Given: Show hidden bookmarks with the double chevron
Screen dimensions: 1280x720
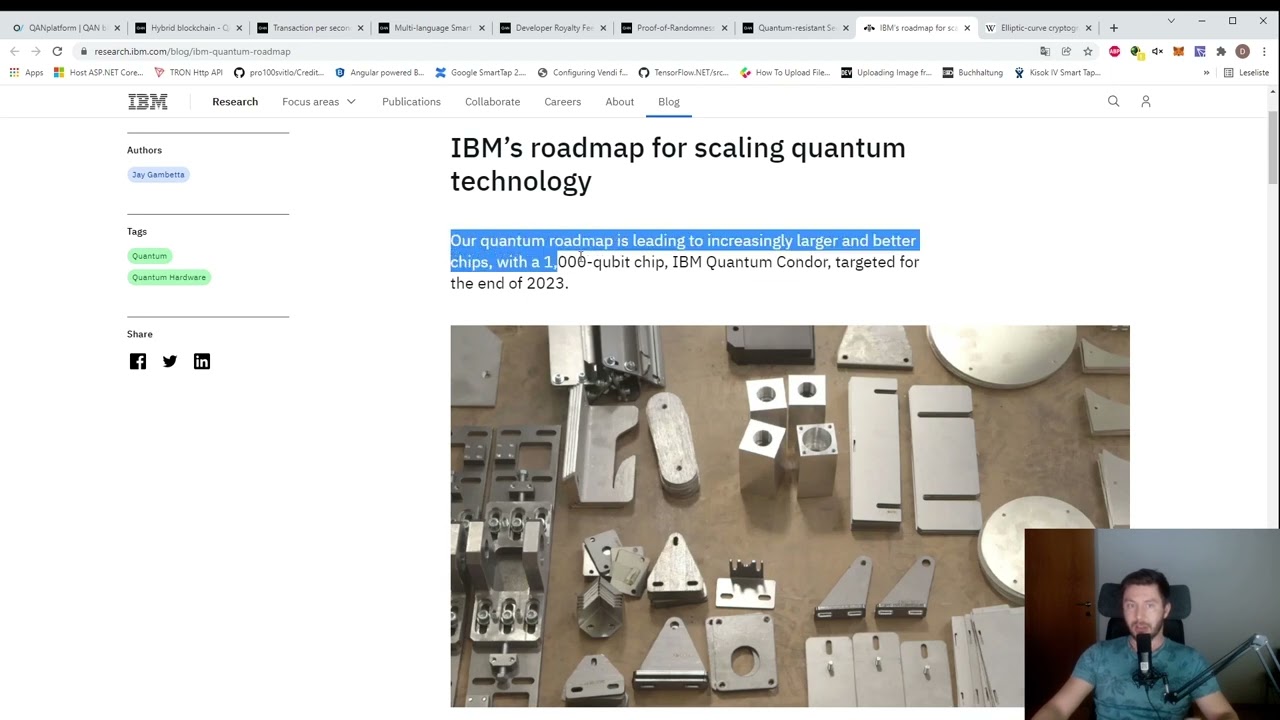Looking at the screenshot, I should (1206, 72).
